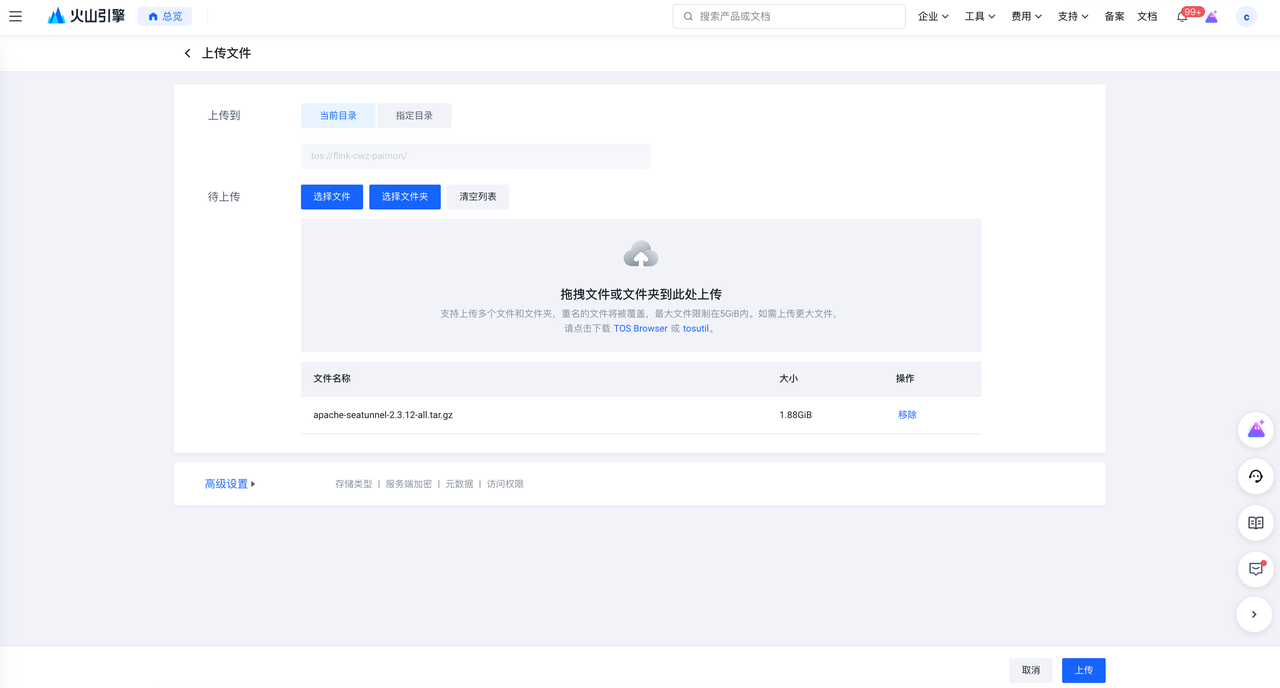This screenshot has height=688, width=1280.
Task: Open the 备案 menu item
Action: [1114, 16]
